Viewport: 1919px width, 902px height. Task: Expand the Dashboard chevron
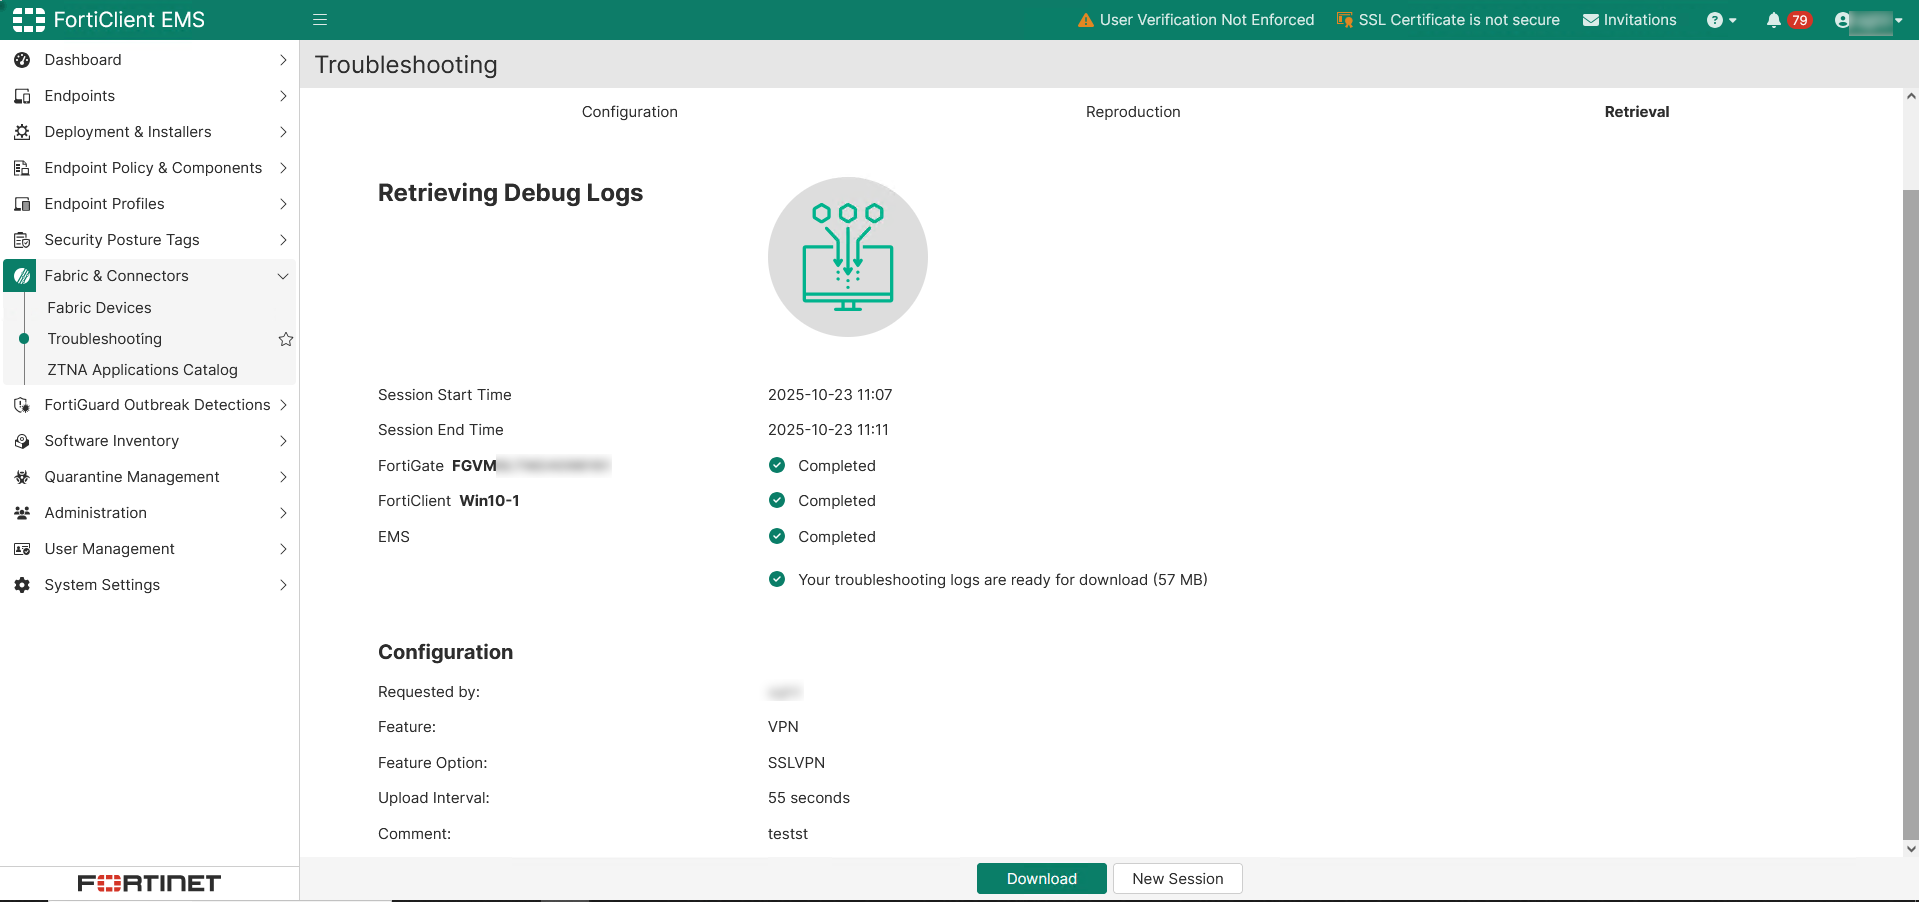283,60
